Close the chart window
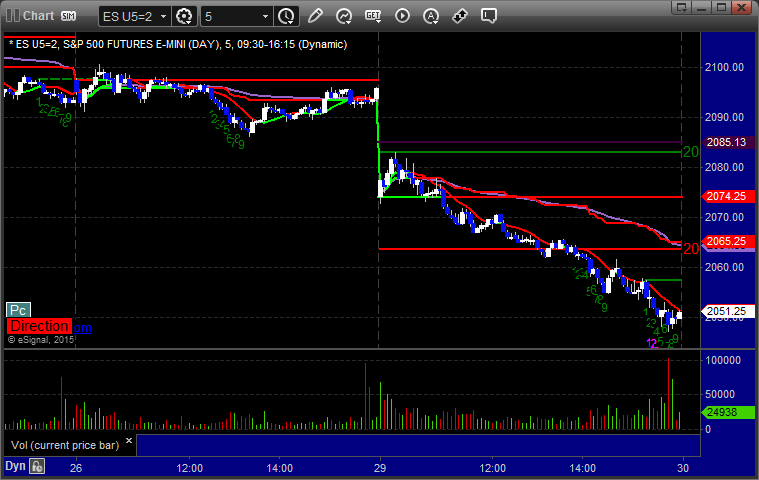Viewport: 759px width, 480px height. [x=741, y=7]
